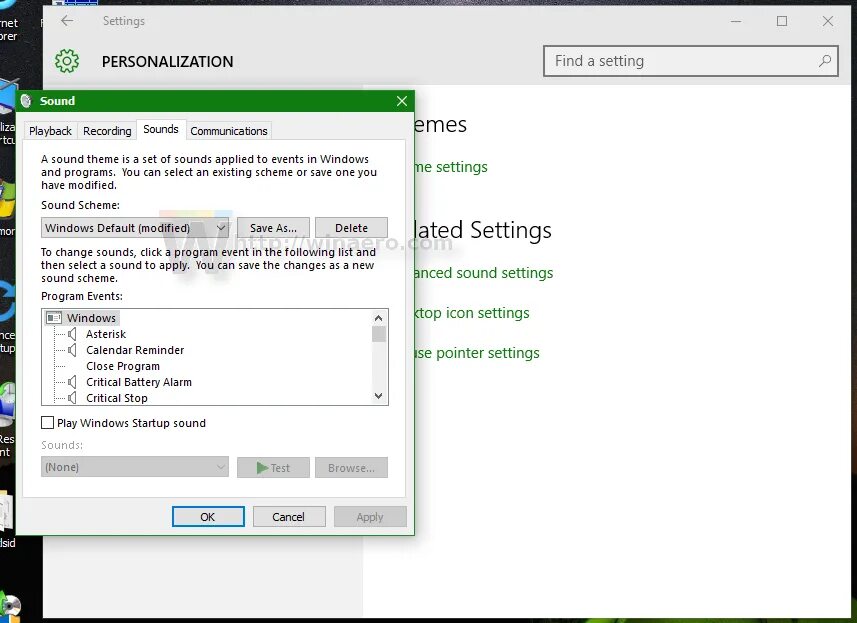This screenshot has width=857, height=623.
Task: Select the Calendar Reminder event
Action: [x=135, y=350]
